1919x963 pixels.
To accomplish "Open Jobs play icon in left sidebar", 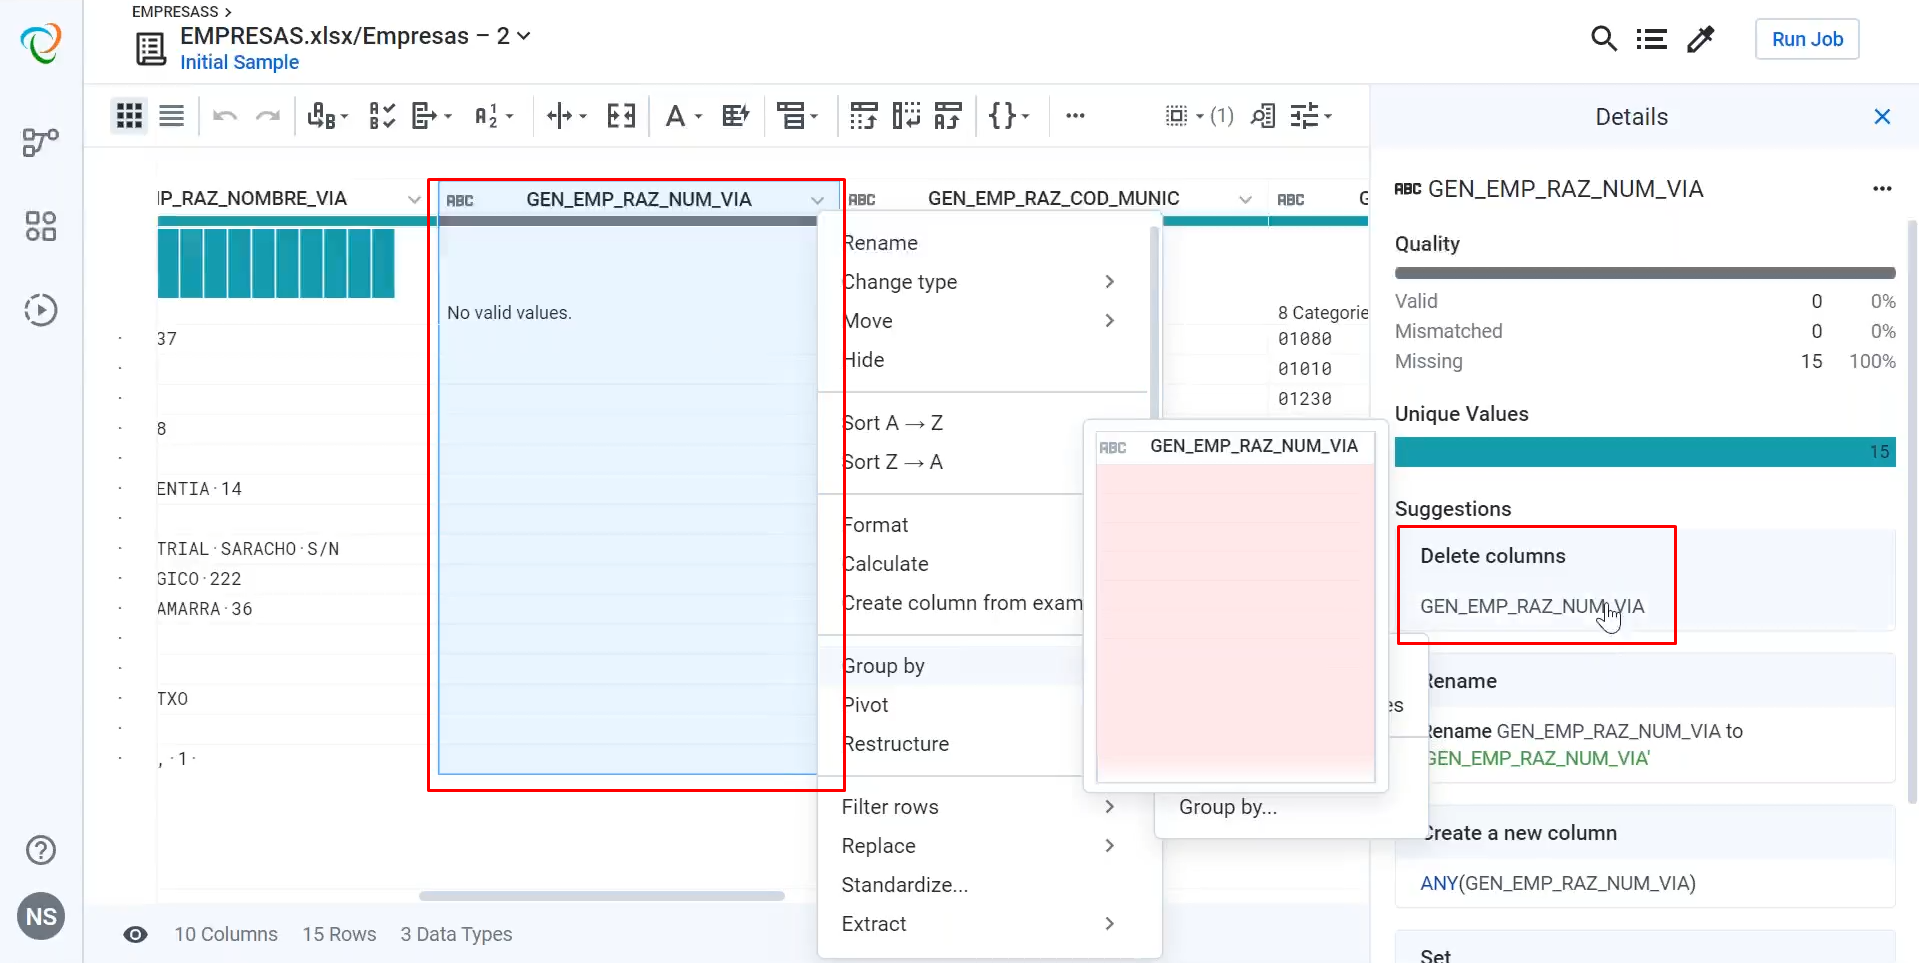I will click(40, 310).
